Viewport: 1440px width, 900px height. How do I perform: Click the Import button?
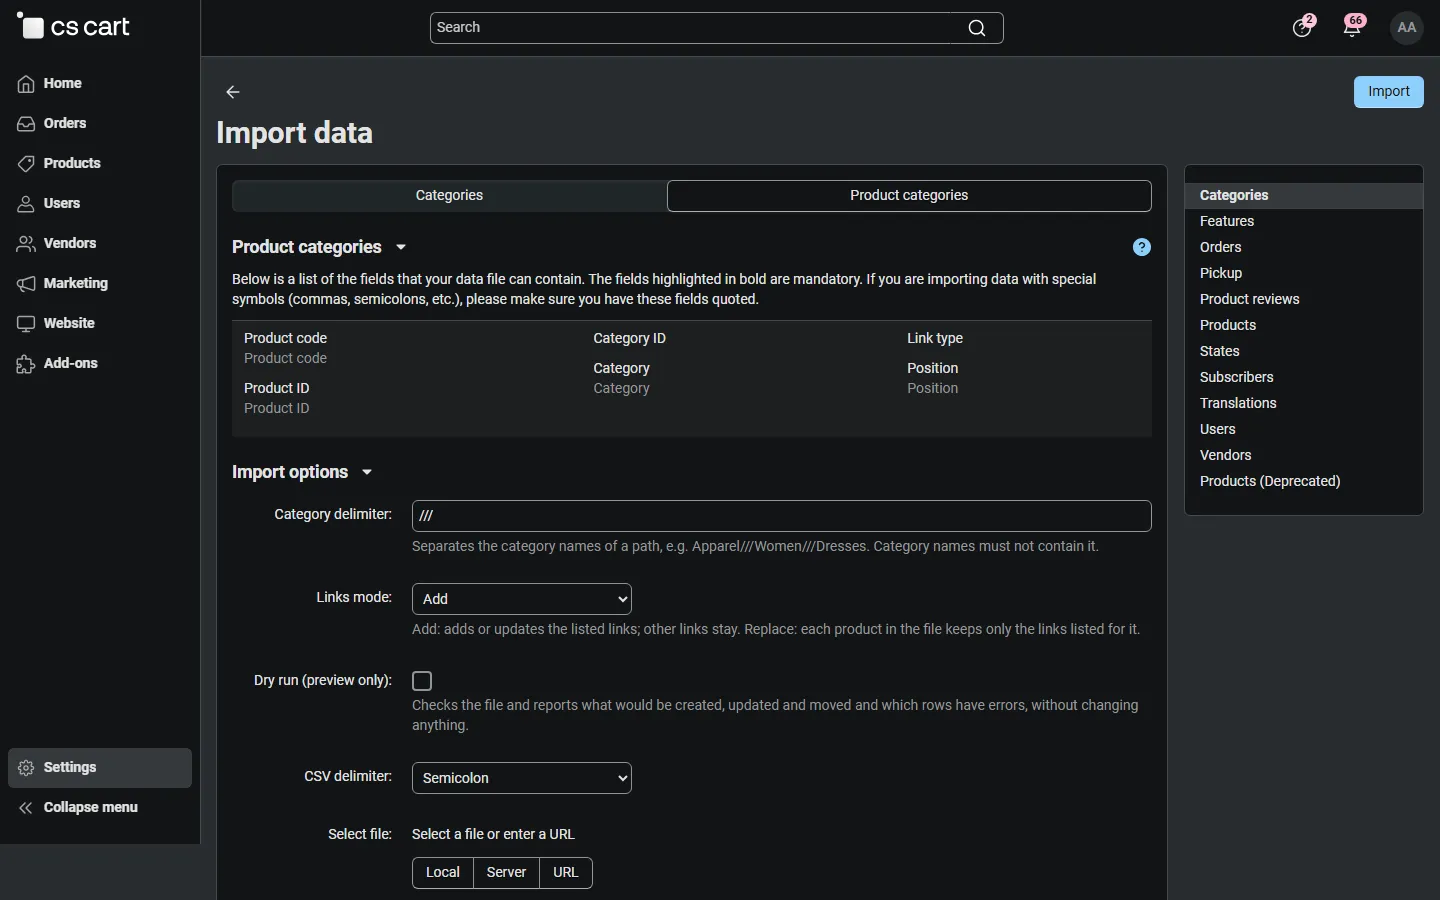click(1389, 92)
